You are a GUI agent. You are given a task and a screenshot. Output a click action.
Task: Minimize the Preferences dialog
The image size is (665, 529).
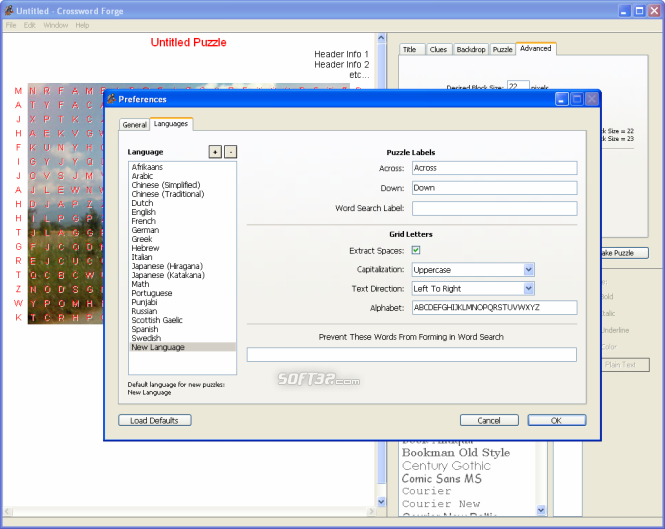(562, 99)
